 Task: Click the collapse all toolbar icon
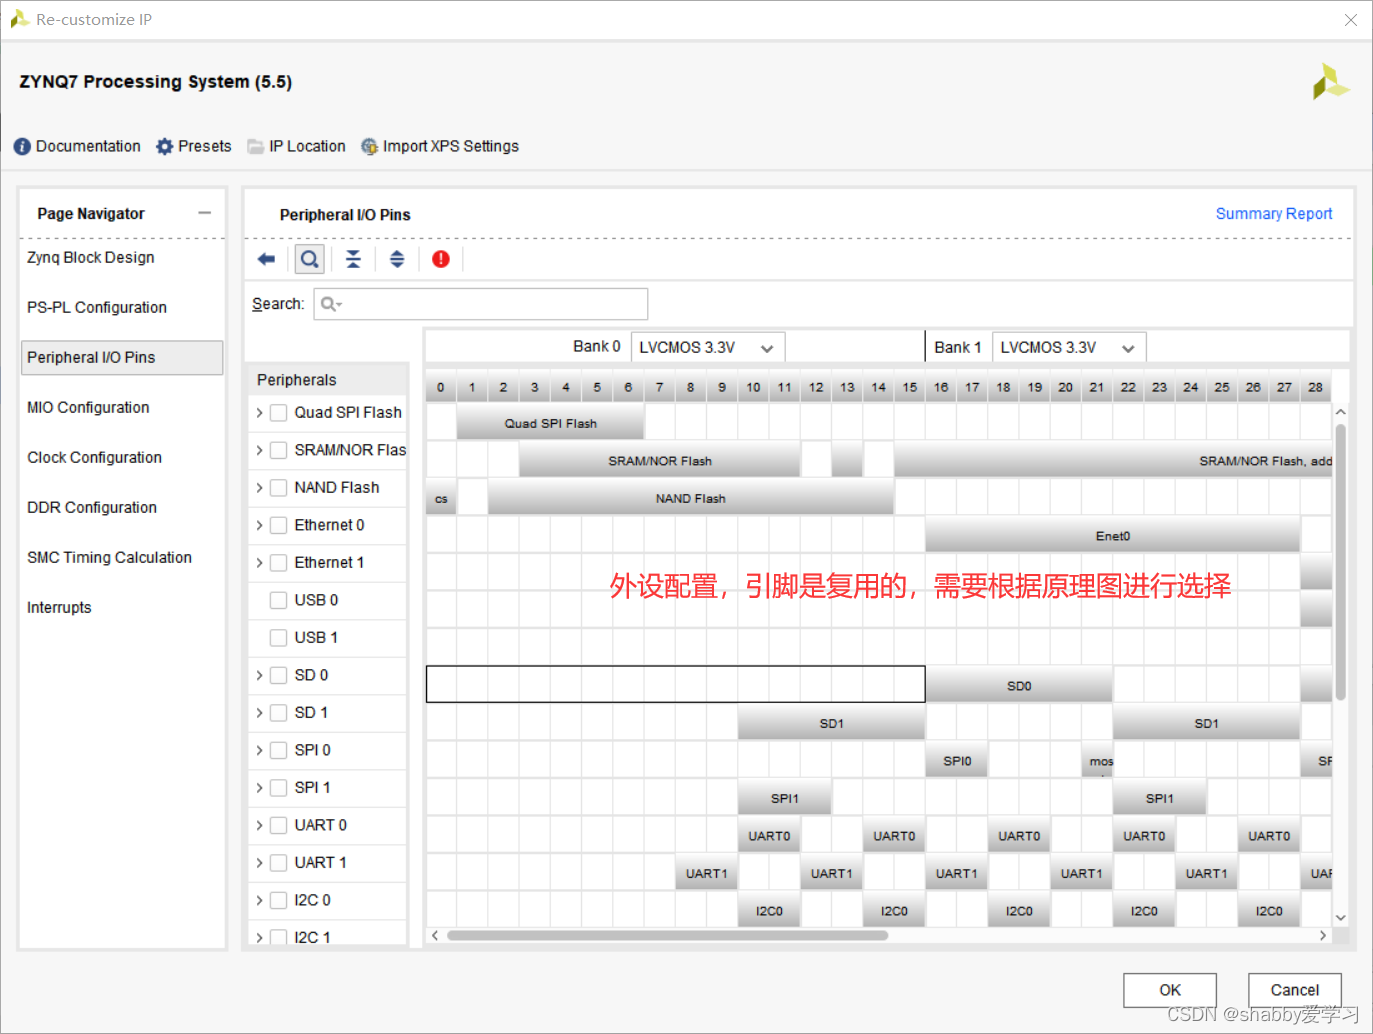pos(353,259)
